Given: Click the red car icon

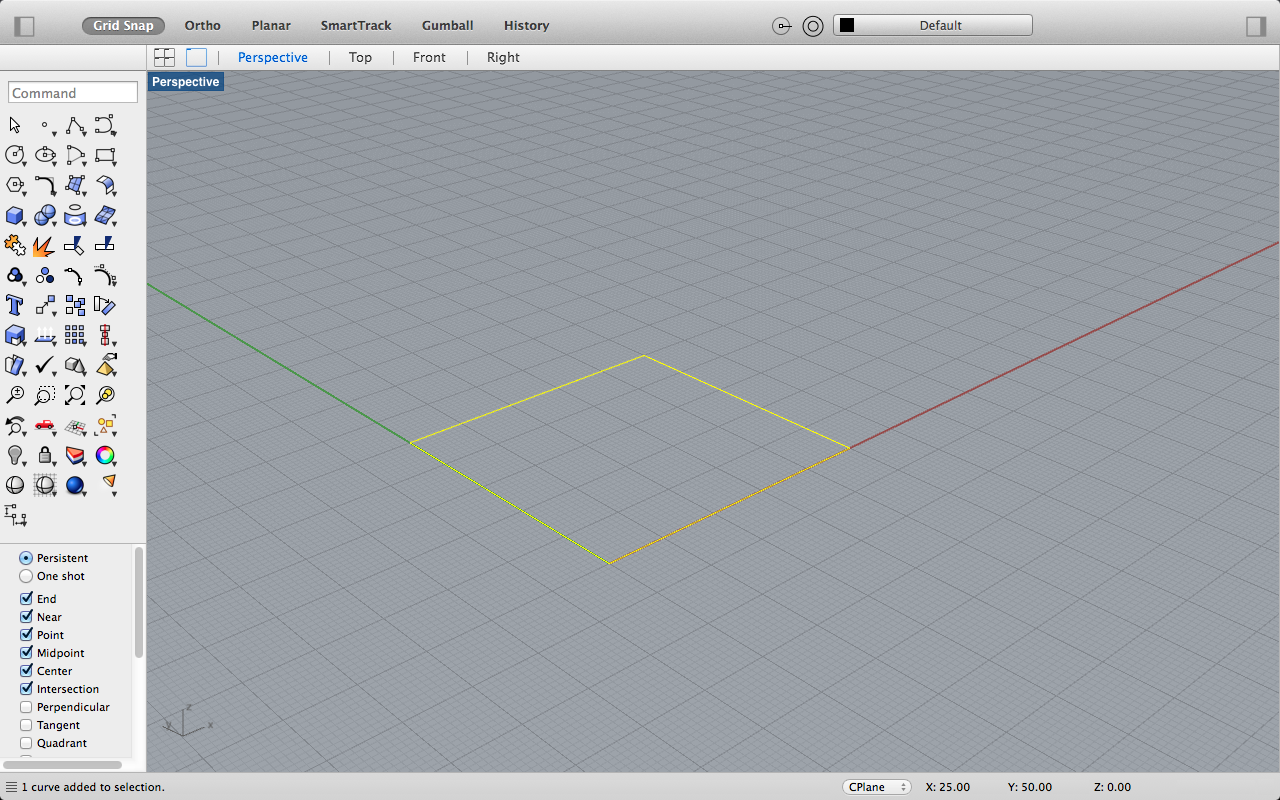Looking at the screenshot, I should pos(45,425).
